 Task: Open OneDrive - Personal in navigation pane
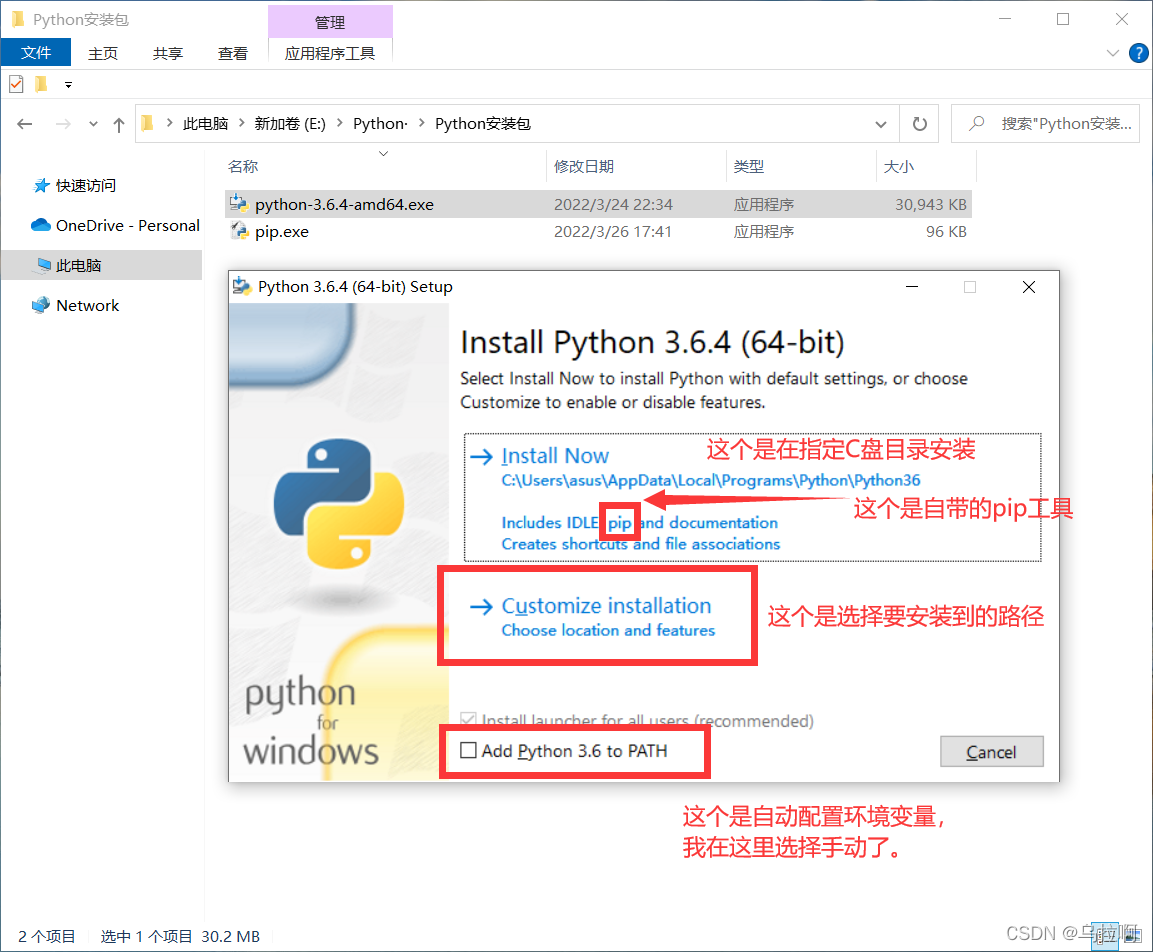click(x=127, y=226)
